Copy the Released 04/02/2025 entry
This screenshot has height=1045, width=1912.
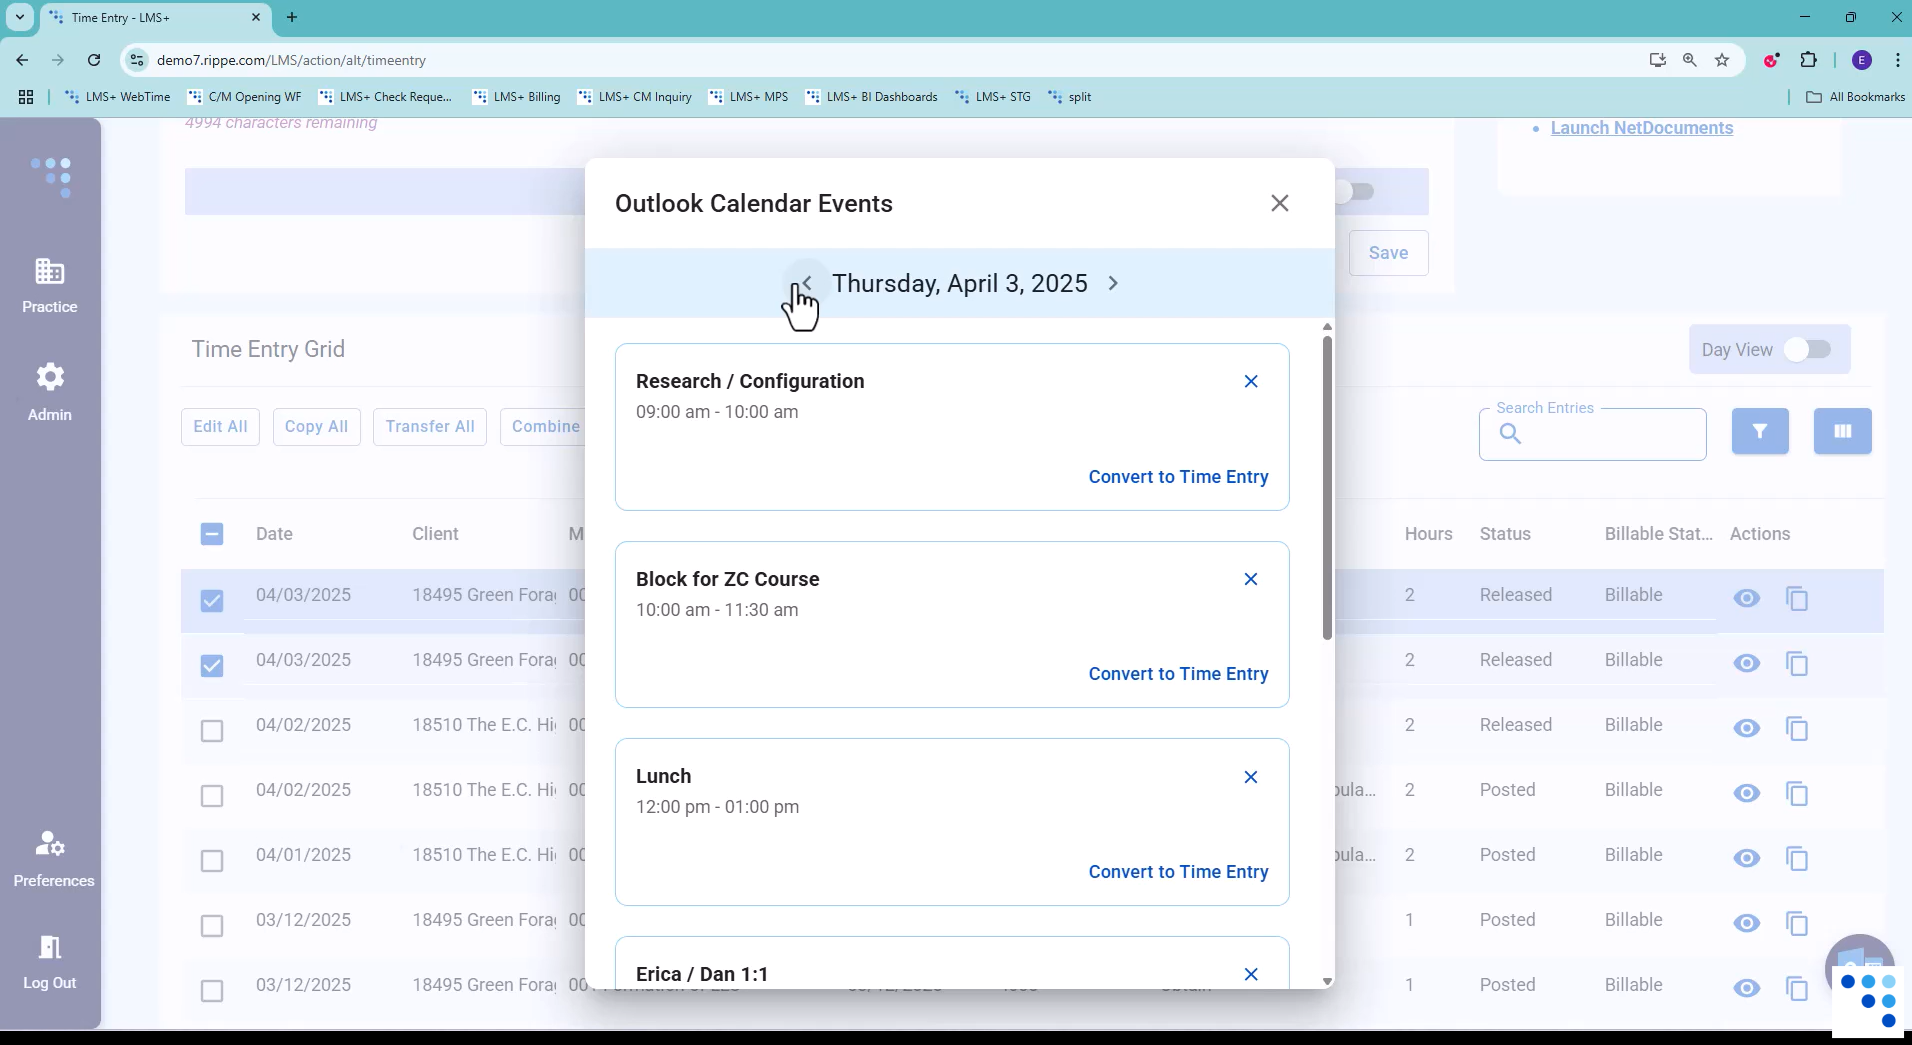point(1797,728)
